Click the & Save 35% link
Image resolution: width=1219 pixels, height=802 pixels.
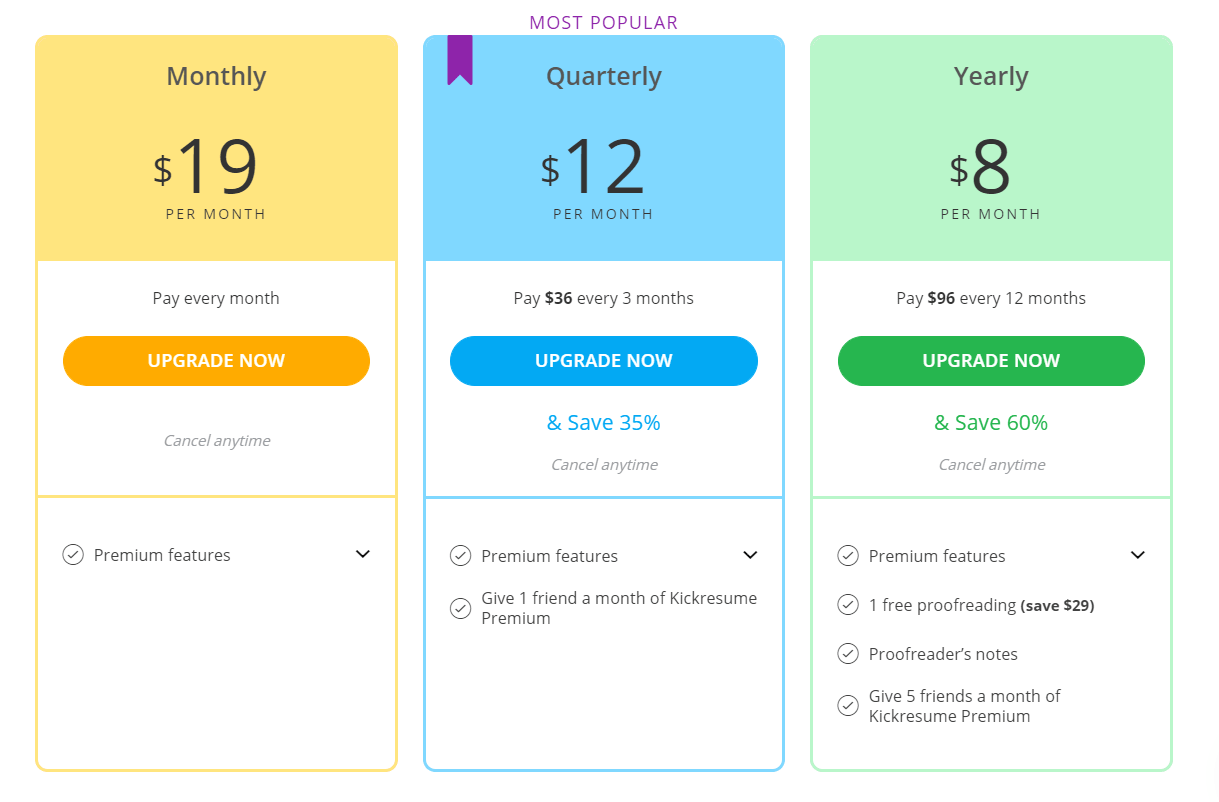pos(603,422)
